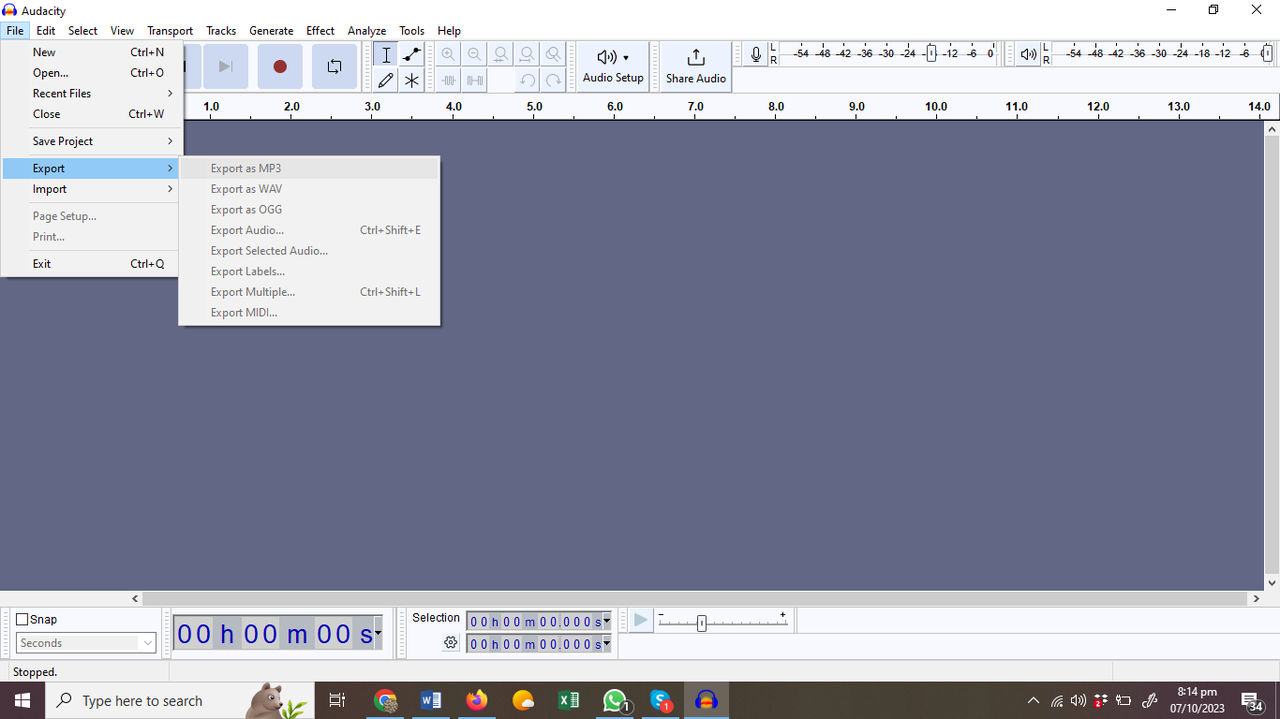The height and width of the screenshot is (719, 1280).
Task: Open selection end time format arrow
Action: tap(606, 644)
